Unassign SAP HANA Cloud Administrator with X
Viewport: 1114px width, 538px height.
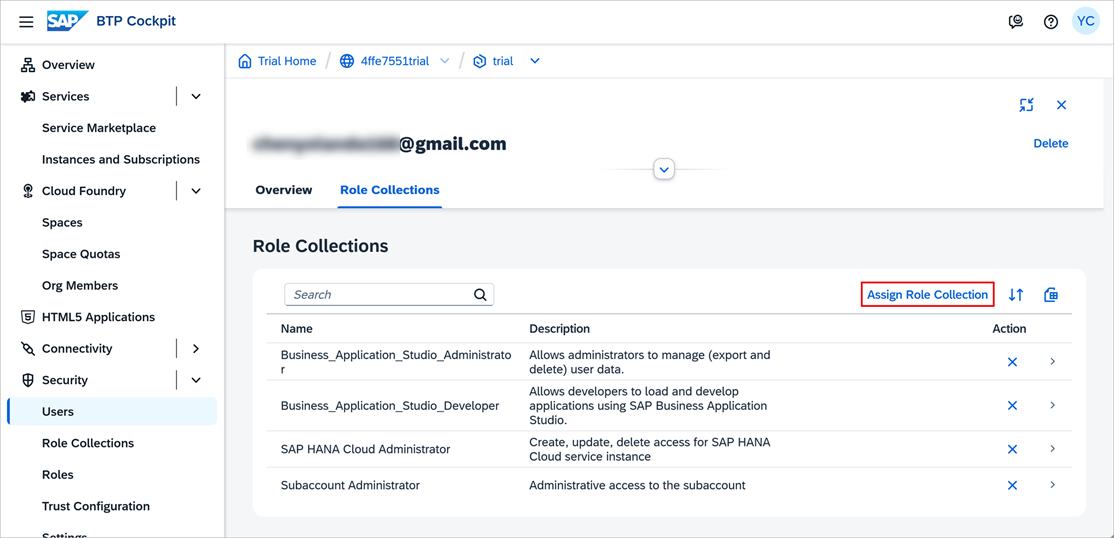tap(1013, 449)
